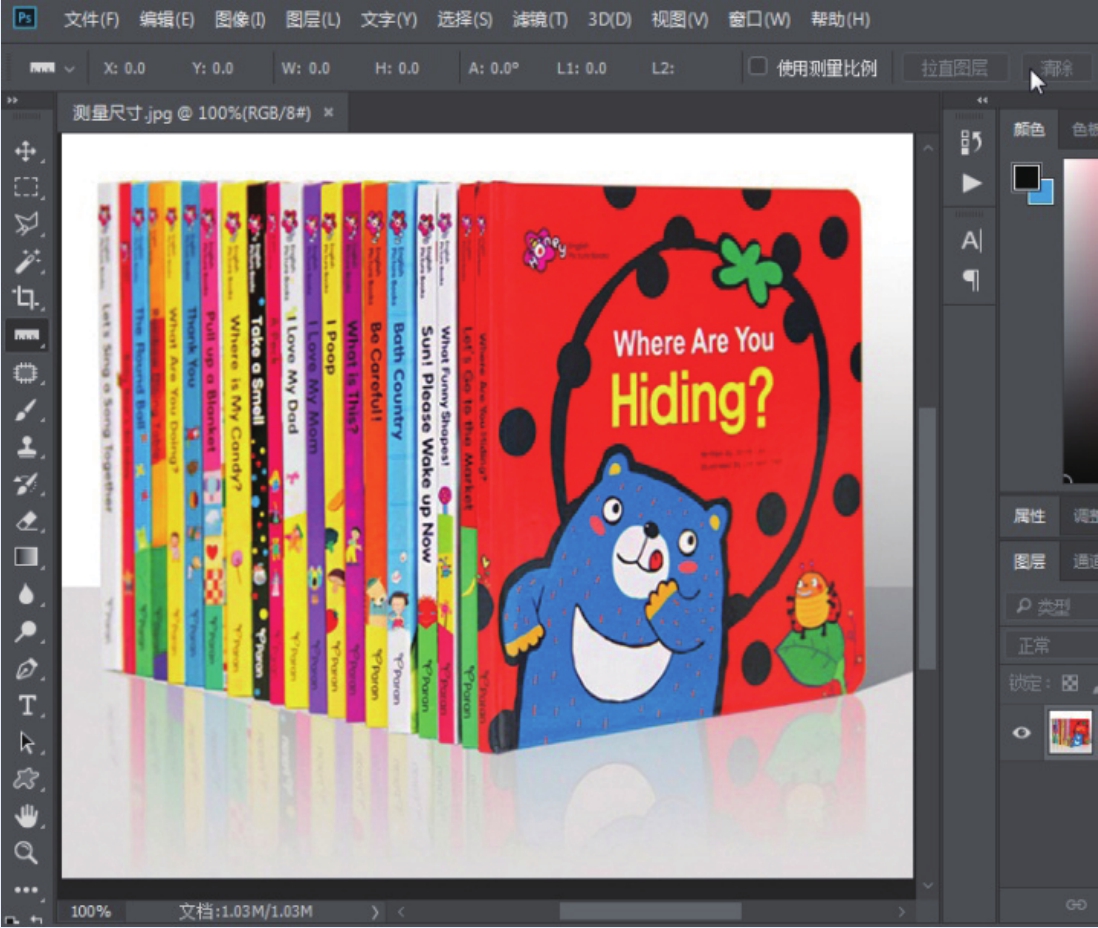Open the extra tools ellipsis menu
This screenshot has width=1098, height=928.
[26, 890]
